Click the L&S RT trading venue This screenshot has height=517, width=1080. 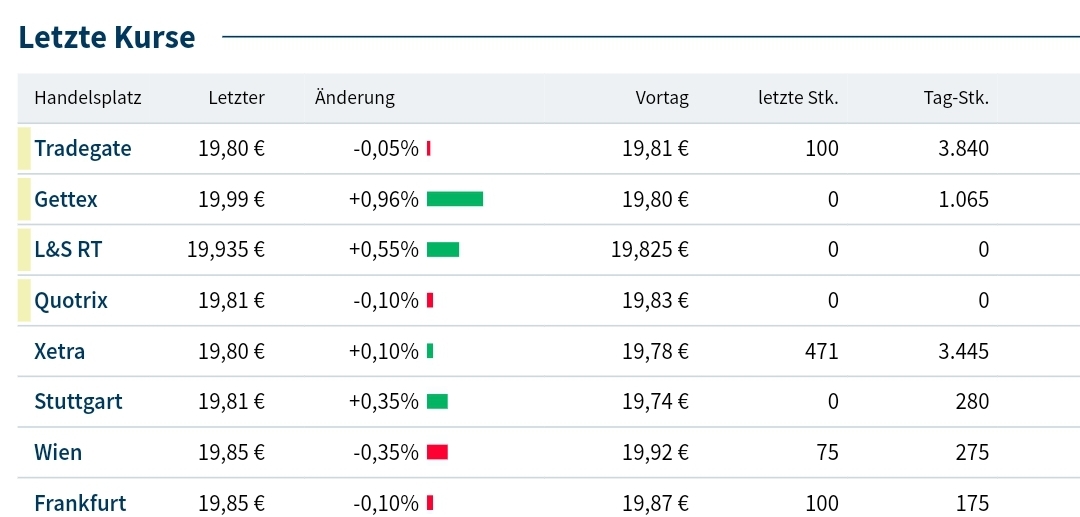pos(68,250)
